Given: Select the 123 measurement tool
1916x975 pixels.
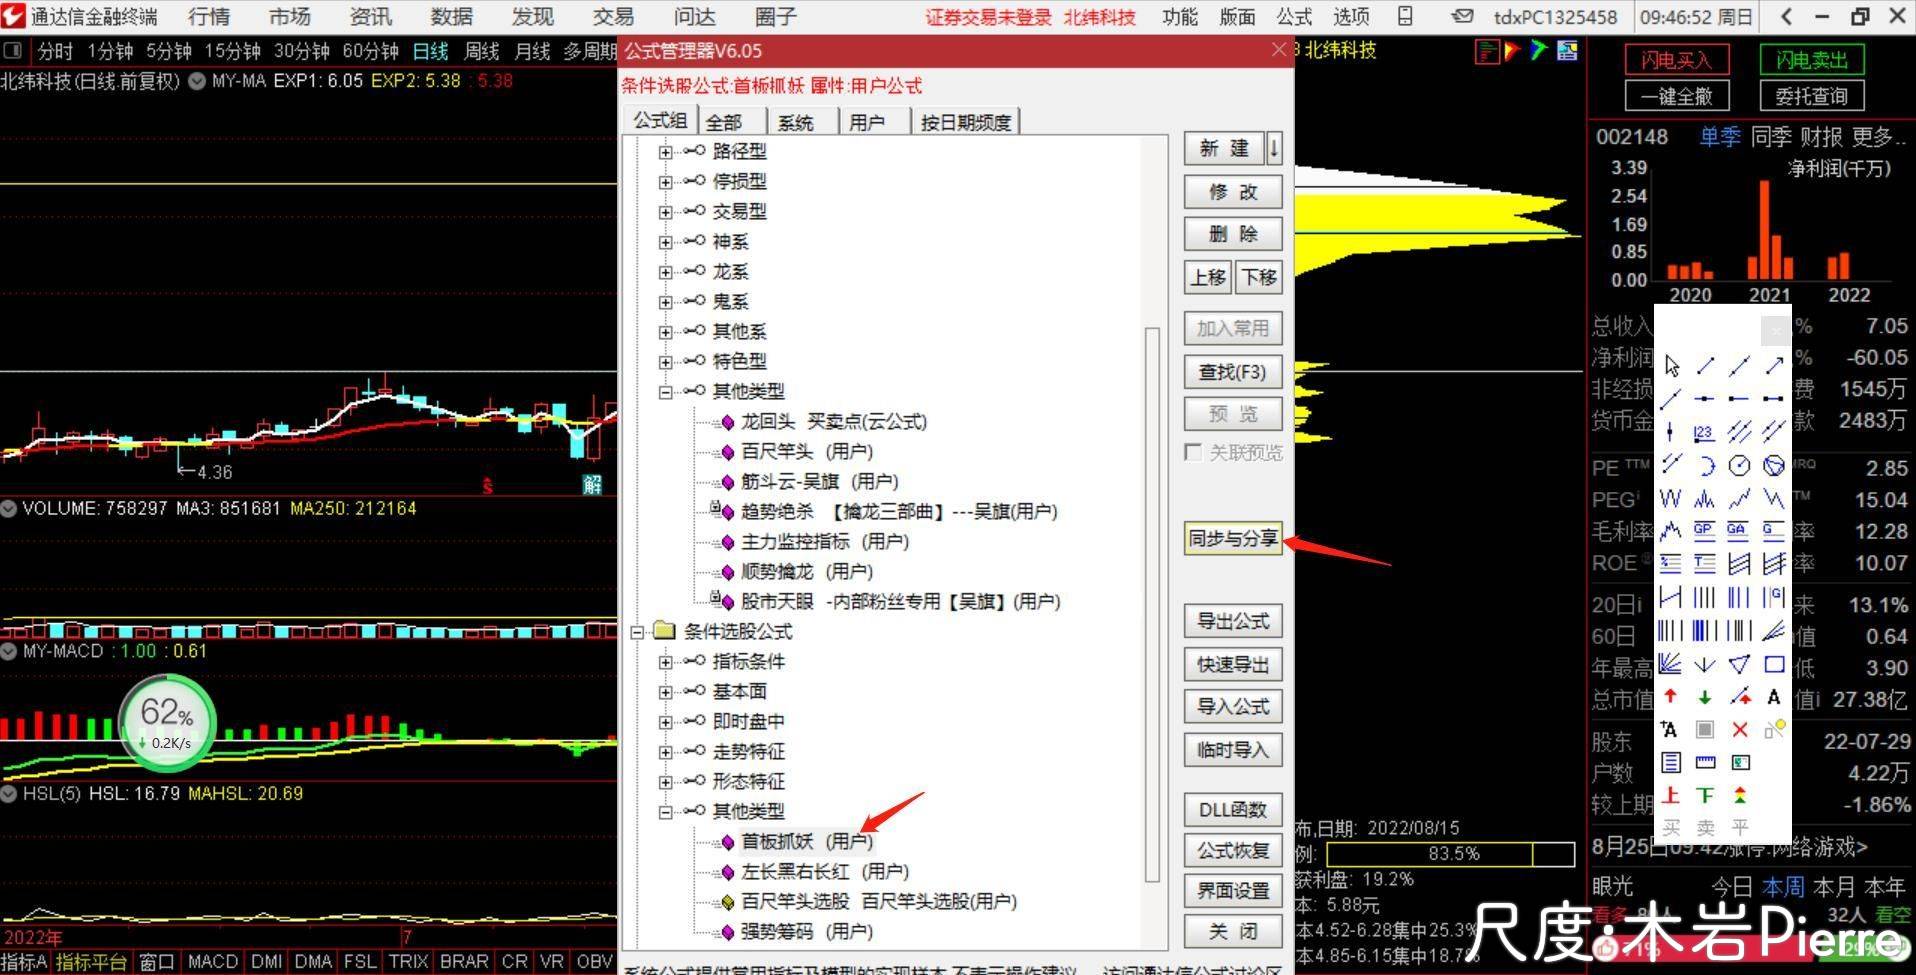Looking at the screenshot, I should pyautogui.click(x=1703, y=433).
